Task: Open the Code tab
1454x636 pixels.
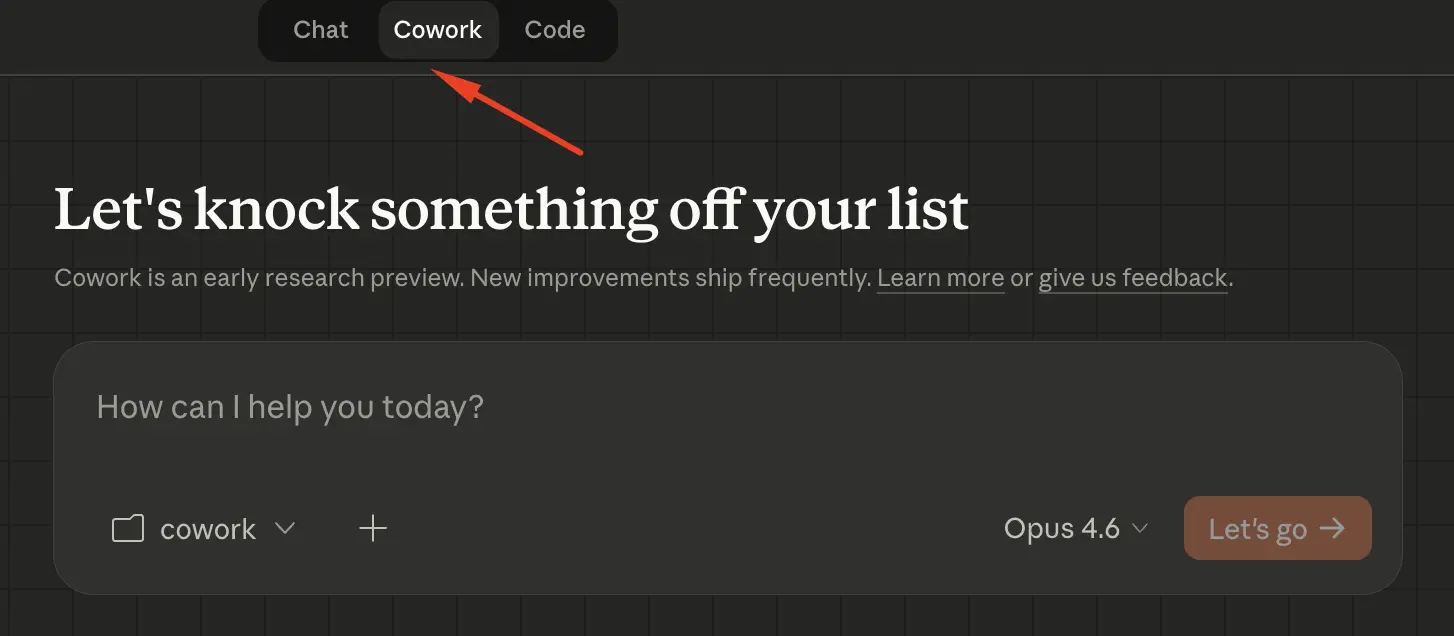Action: [x=554, y=30]
